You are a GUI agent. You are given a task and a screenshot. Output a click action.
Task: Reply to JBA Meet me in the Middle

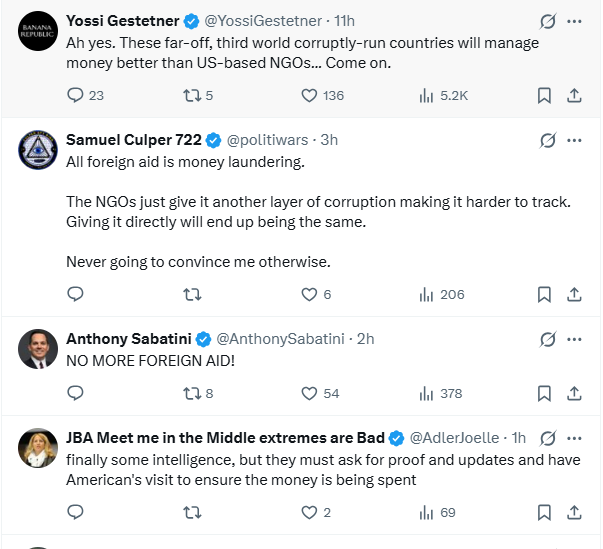75,512
